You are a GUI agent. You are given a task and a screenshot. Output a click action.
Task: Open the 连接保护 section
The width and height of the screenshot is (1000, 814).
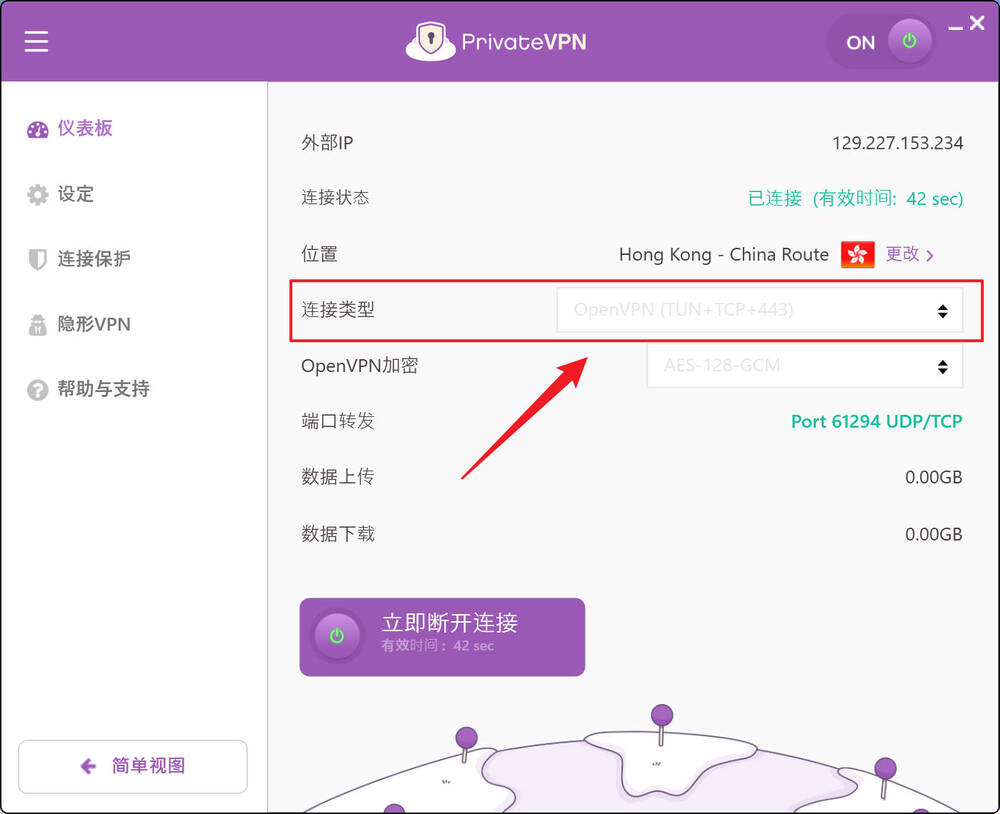pos(79,258)
